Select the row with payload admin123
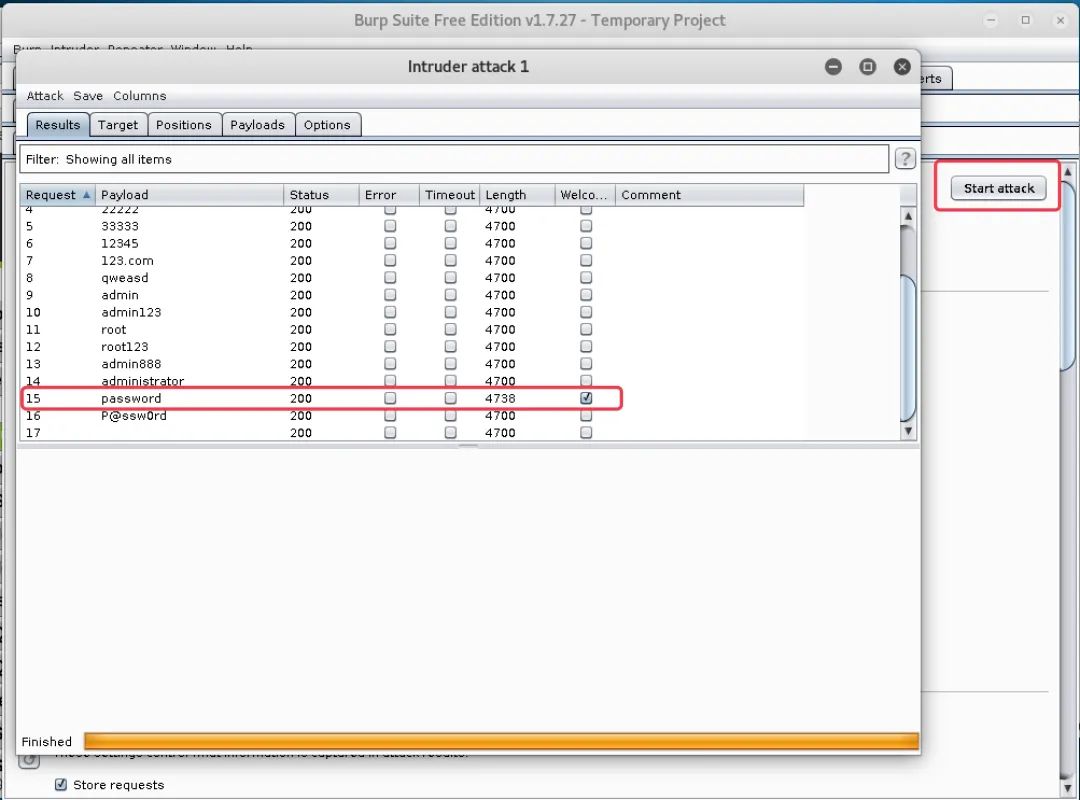Viewport: 1080px width, 800px height. (412, 312)
